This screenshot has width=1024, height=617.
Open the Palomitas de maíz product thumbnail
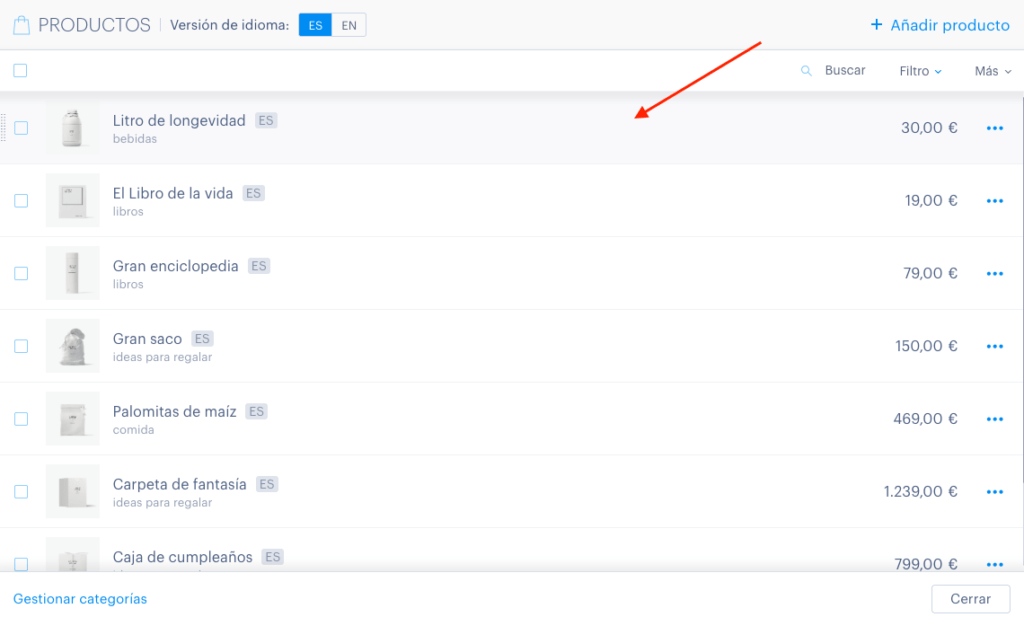(x=72, y=419)
